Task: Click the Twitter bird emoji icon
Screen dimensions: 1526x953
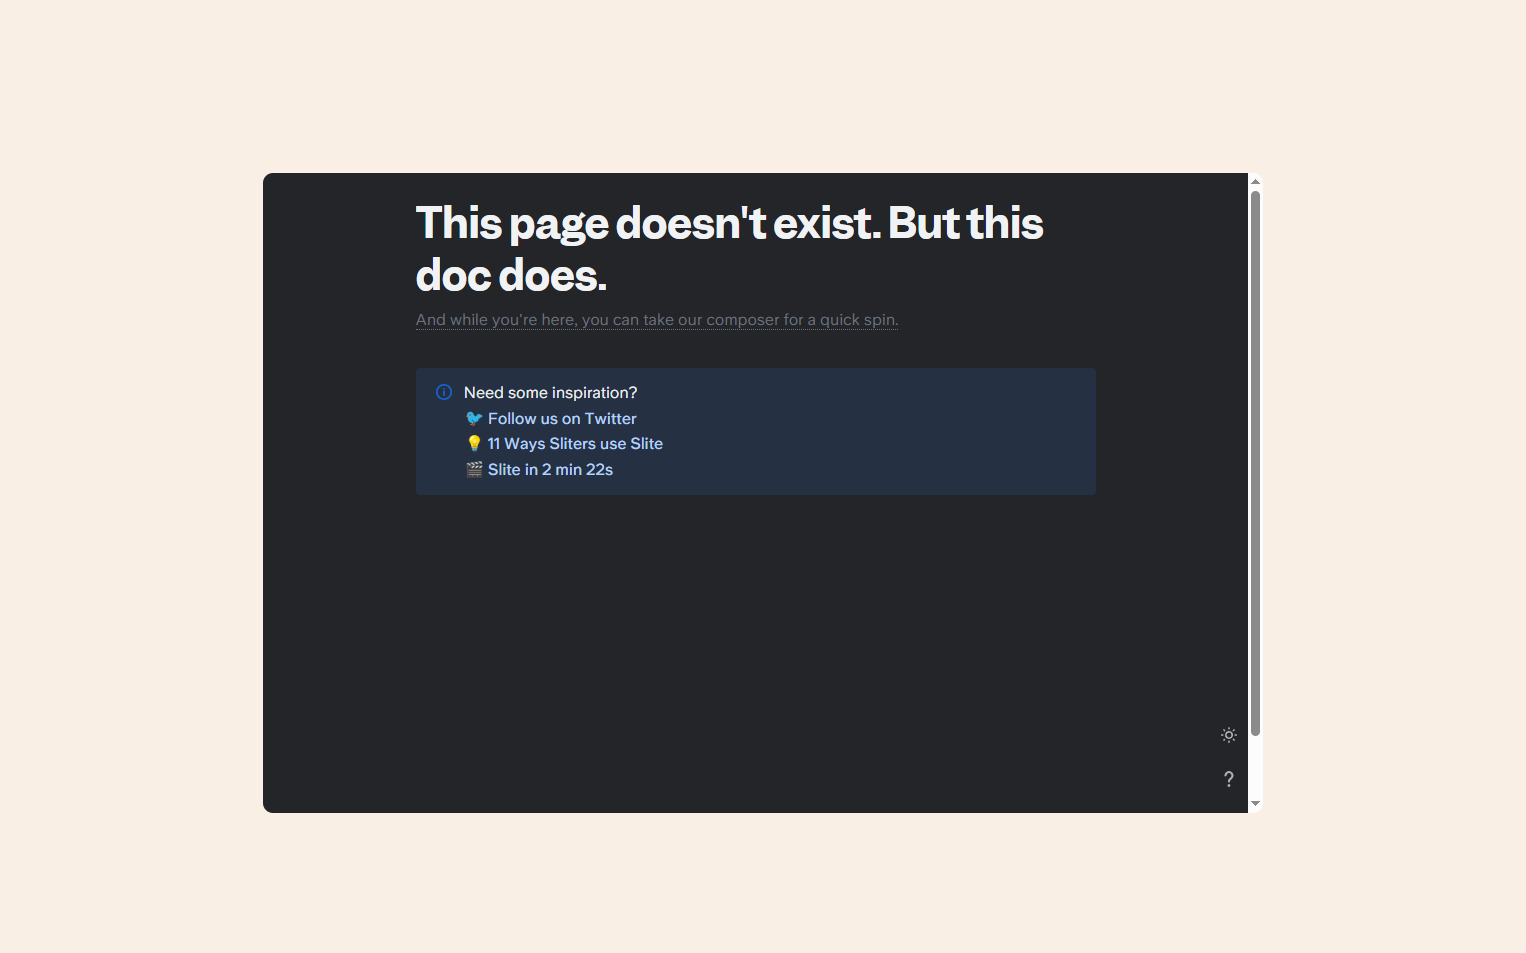Action: click(x=474, y=419)
